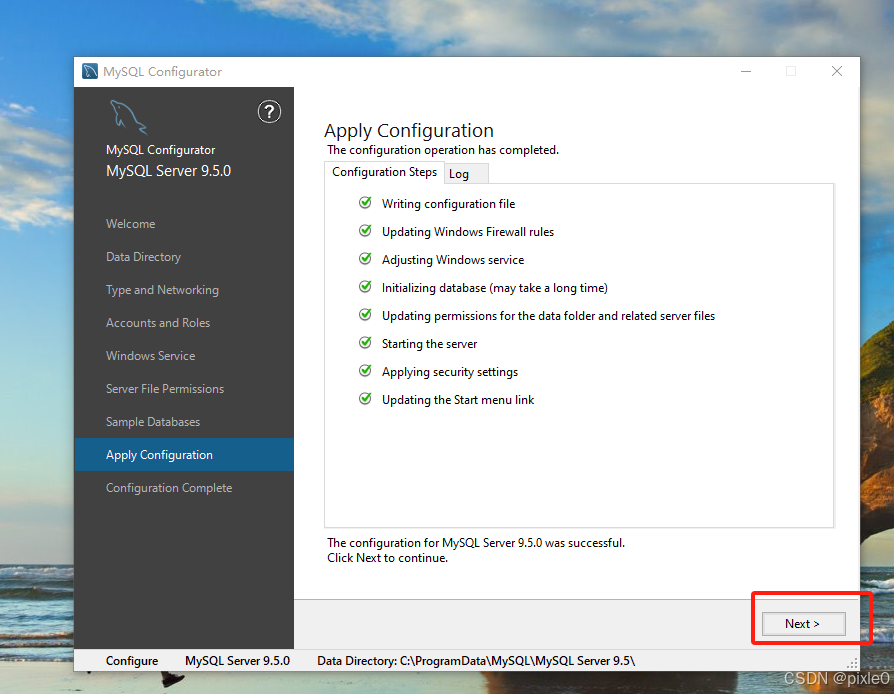Minimize the MySQL Configurator window
This screenshot has height=694, width=894.
tap(746, 71)
